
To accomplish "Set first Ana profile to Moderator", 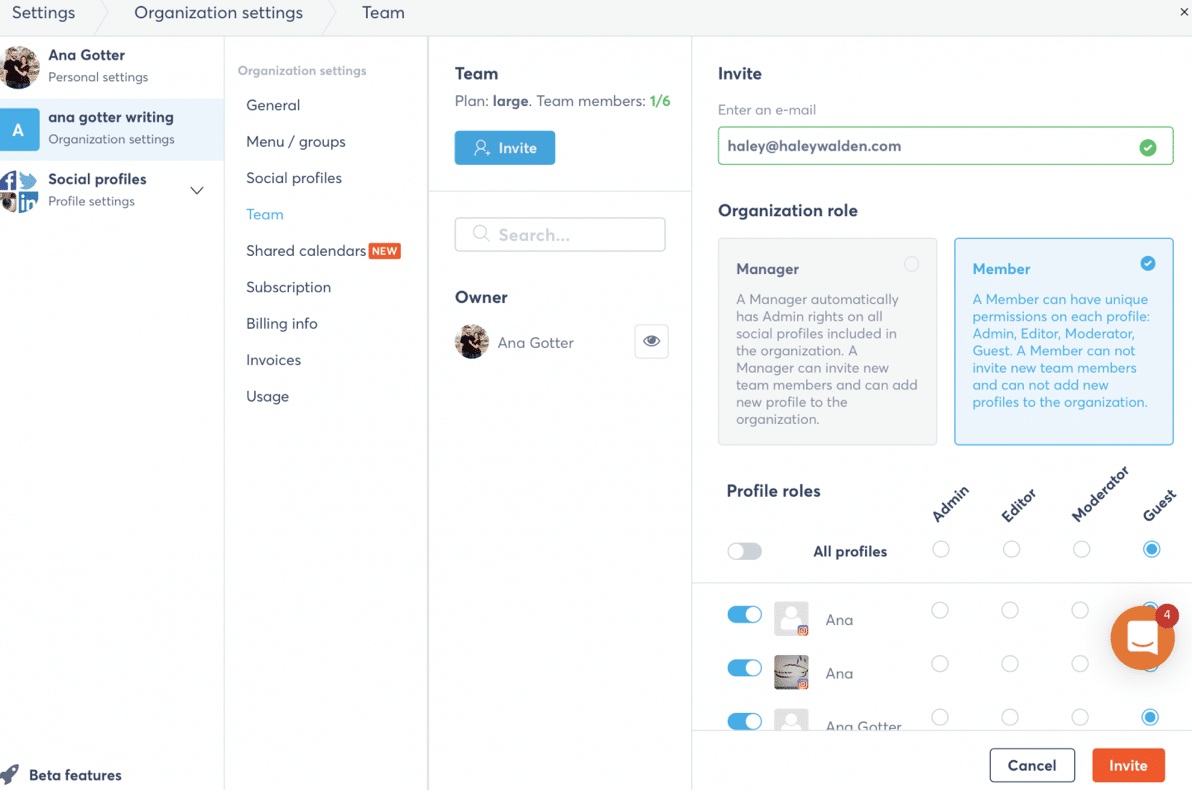I will (1079, 610).
